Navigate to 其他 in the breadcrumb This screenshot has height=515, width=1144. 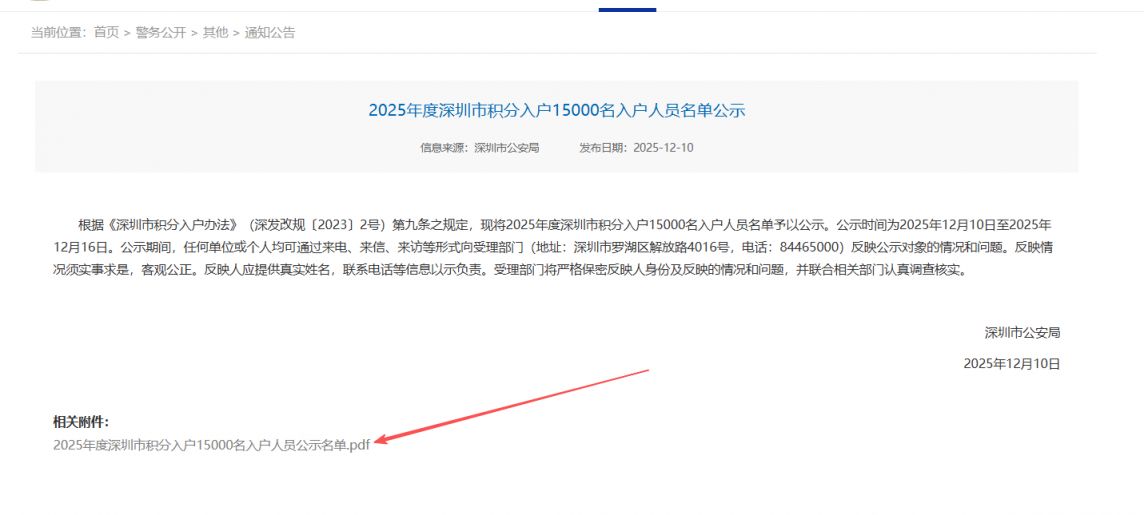215,33
